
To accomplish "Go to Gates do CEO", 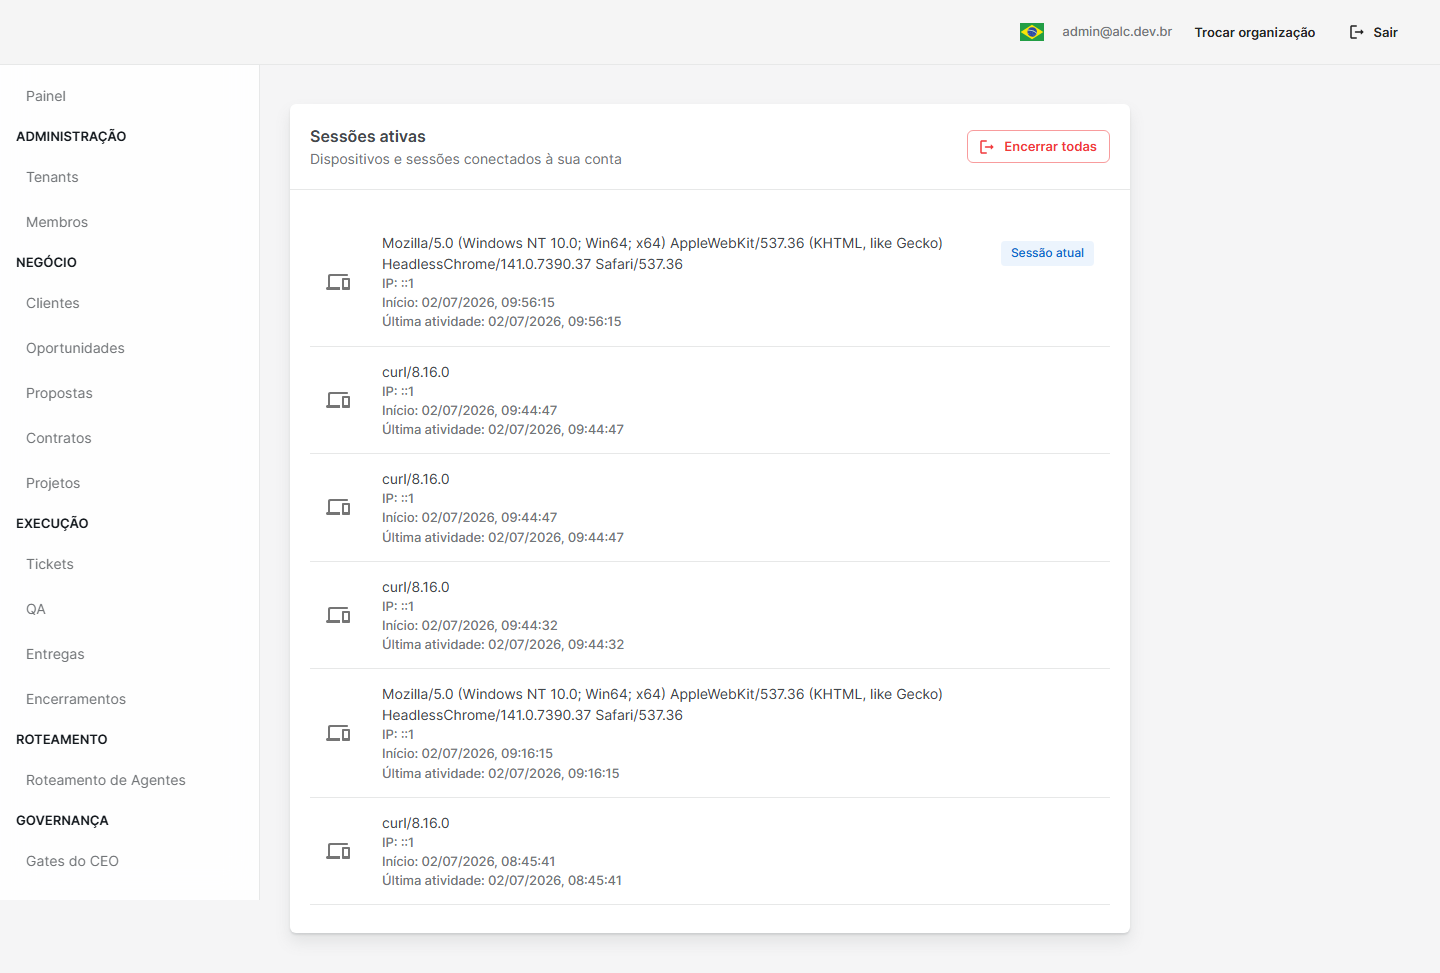I will tap(72, 861).
